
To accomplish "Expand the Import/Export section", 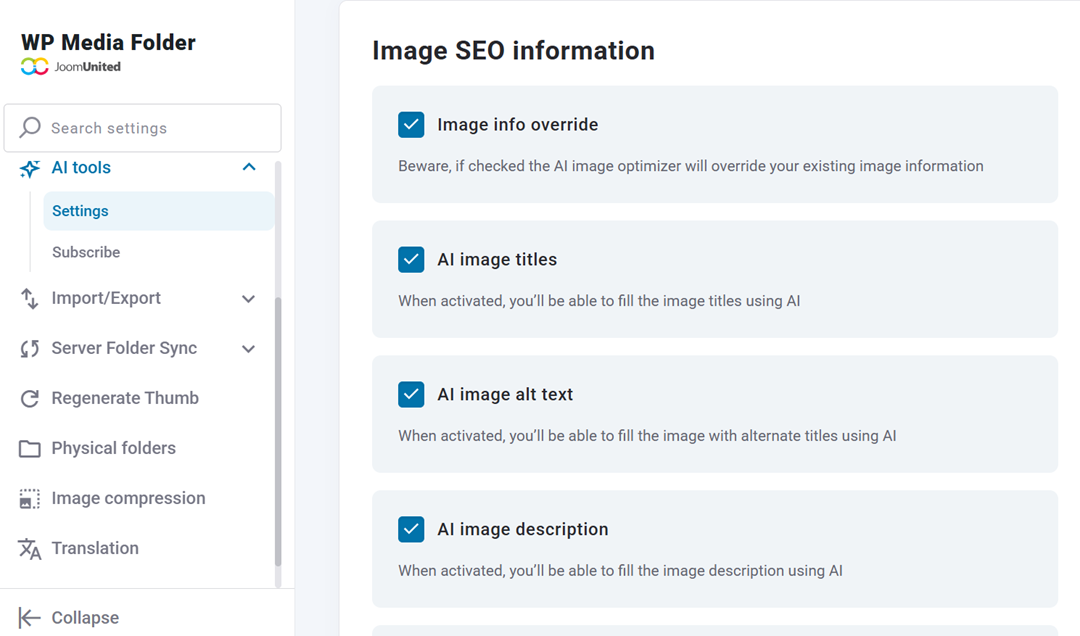I will (x=249, y=298).
